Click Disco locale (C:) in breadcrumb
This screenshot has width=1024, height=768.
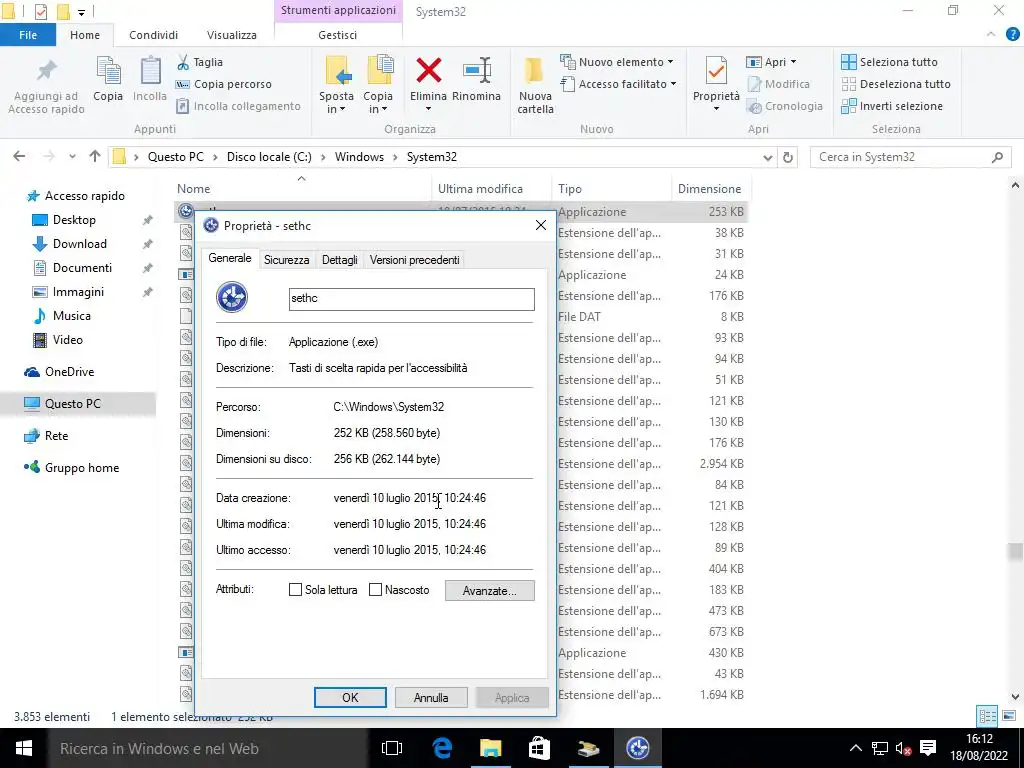(269, 157)
